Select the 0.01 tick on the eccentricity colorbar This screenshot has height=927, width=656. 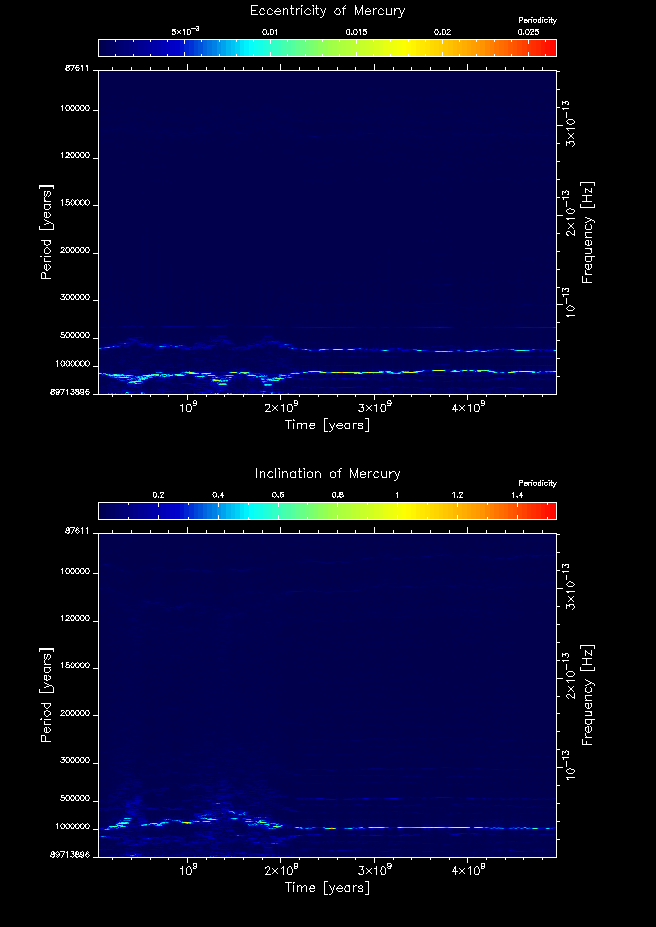point(270,32)
